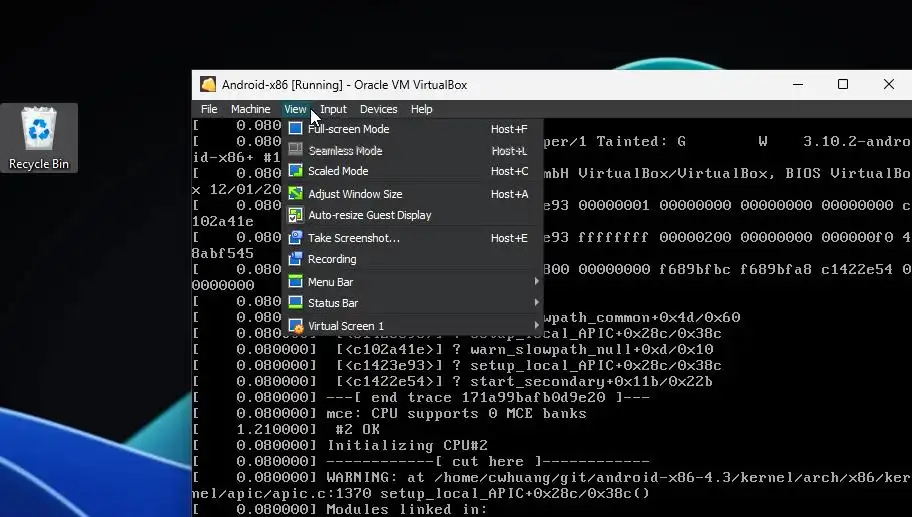Click the 'Modules linked in:' console line
This screenshot has width=912, height=517.
407,509
